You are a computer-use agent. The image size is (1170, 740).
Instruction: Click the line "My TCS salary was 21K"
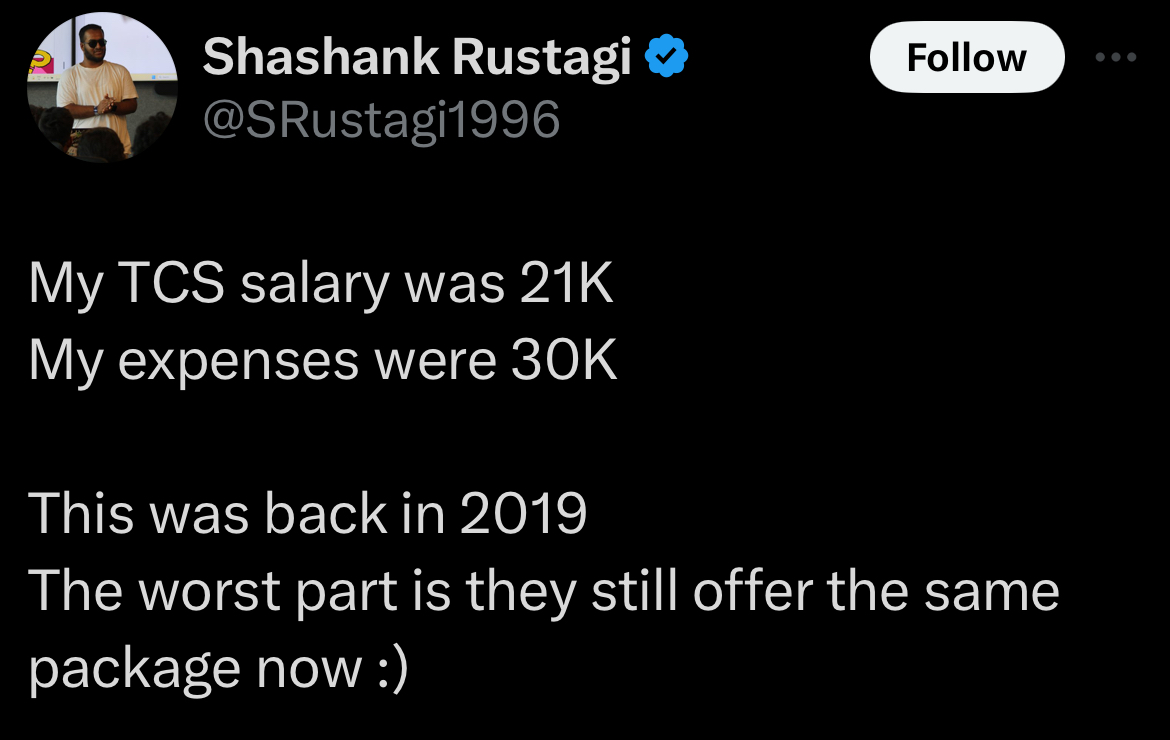(x=321, y=285)
